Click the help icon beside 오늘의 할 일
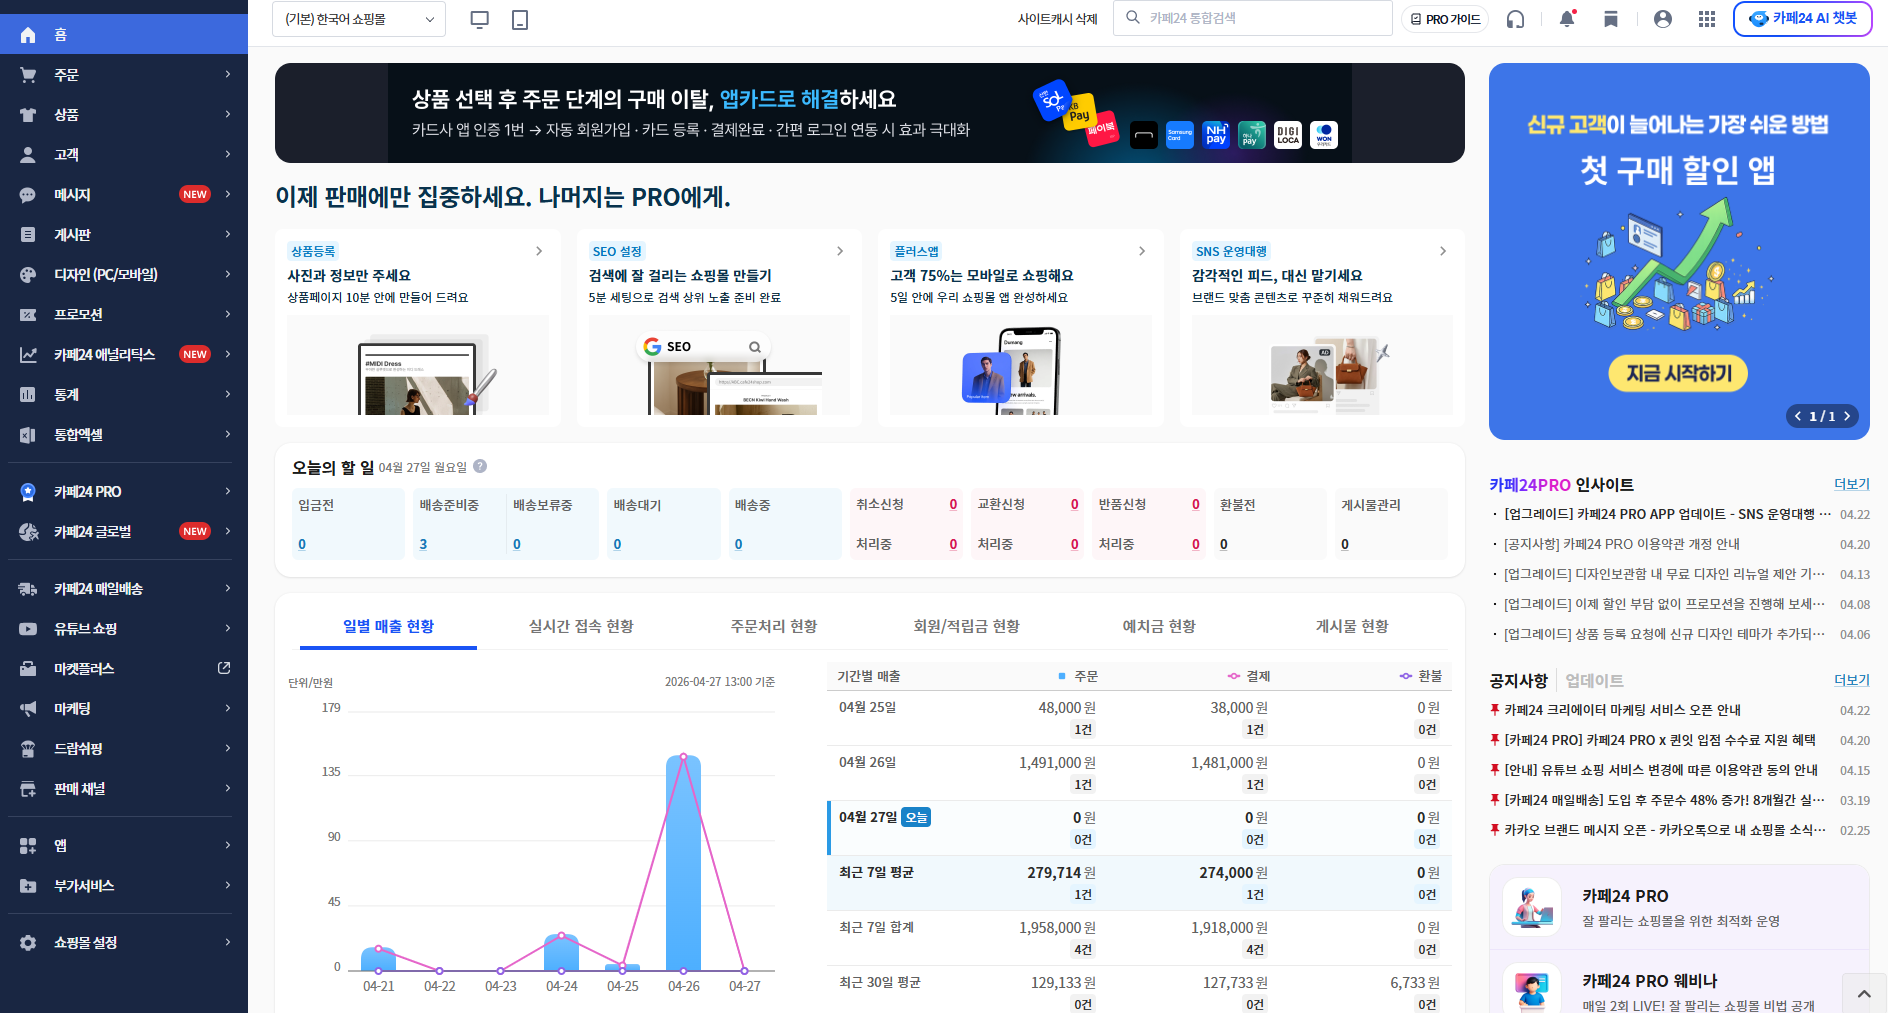This screenshot has height=1013, width=1888. point(480,466)
